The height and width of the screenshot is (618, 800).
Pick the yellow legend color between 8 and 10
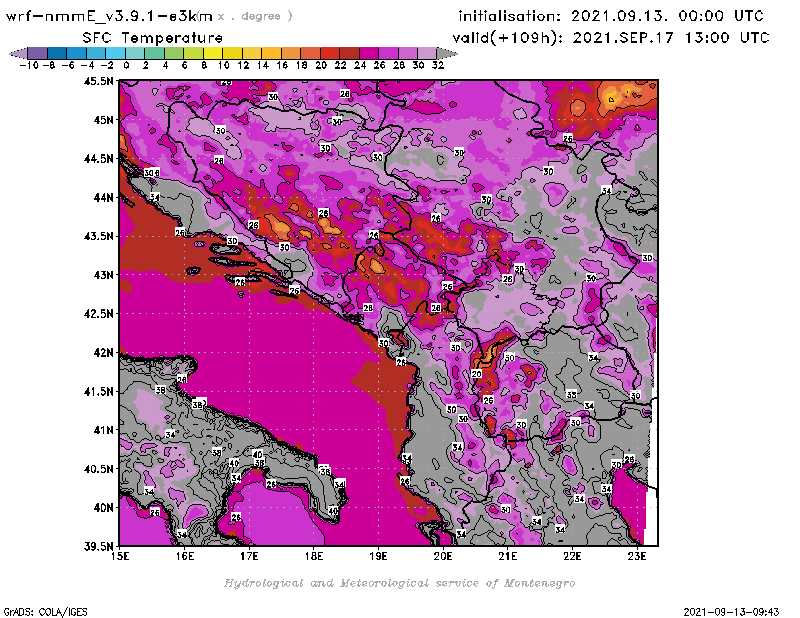(x=213, y=54)
